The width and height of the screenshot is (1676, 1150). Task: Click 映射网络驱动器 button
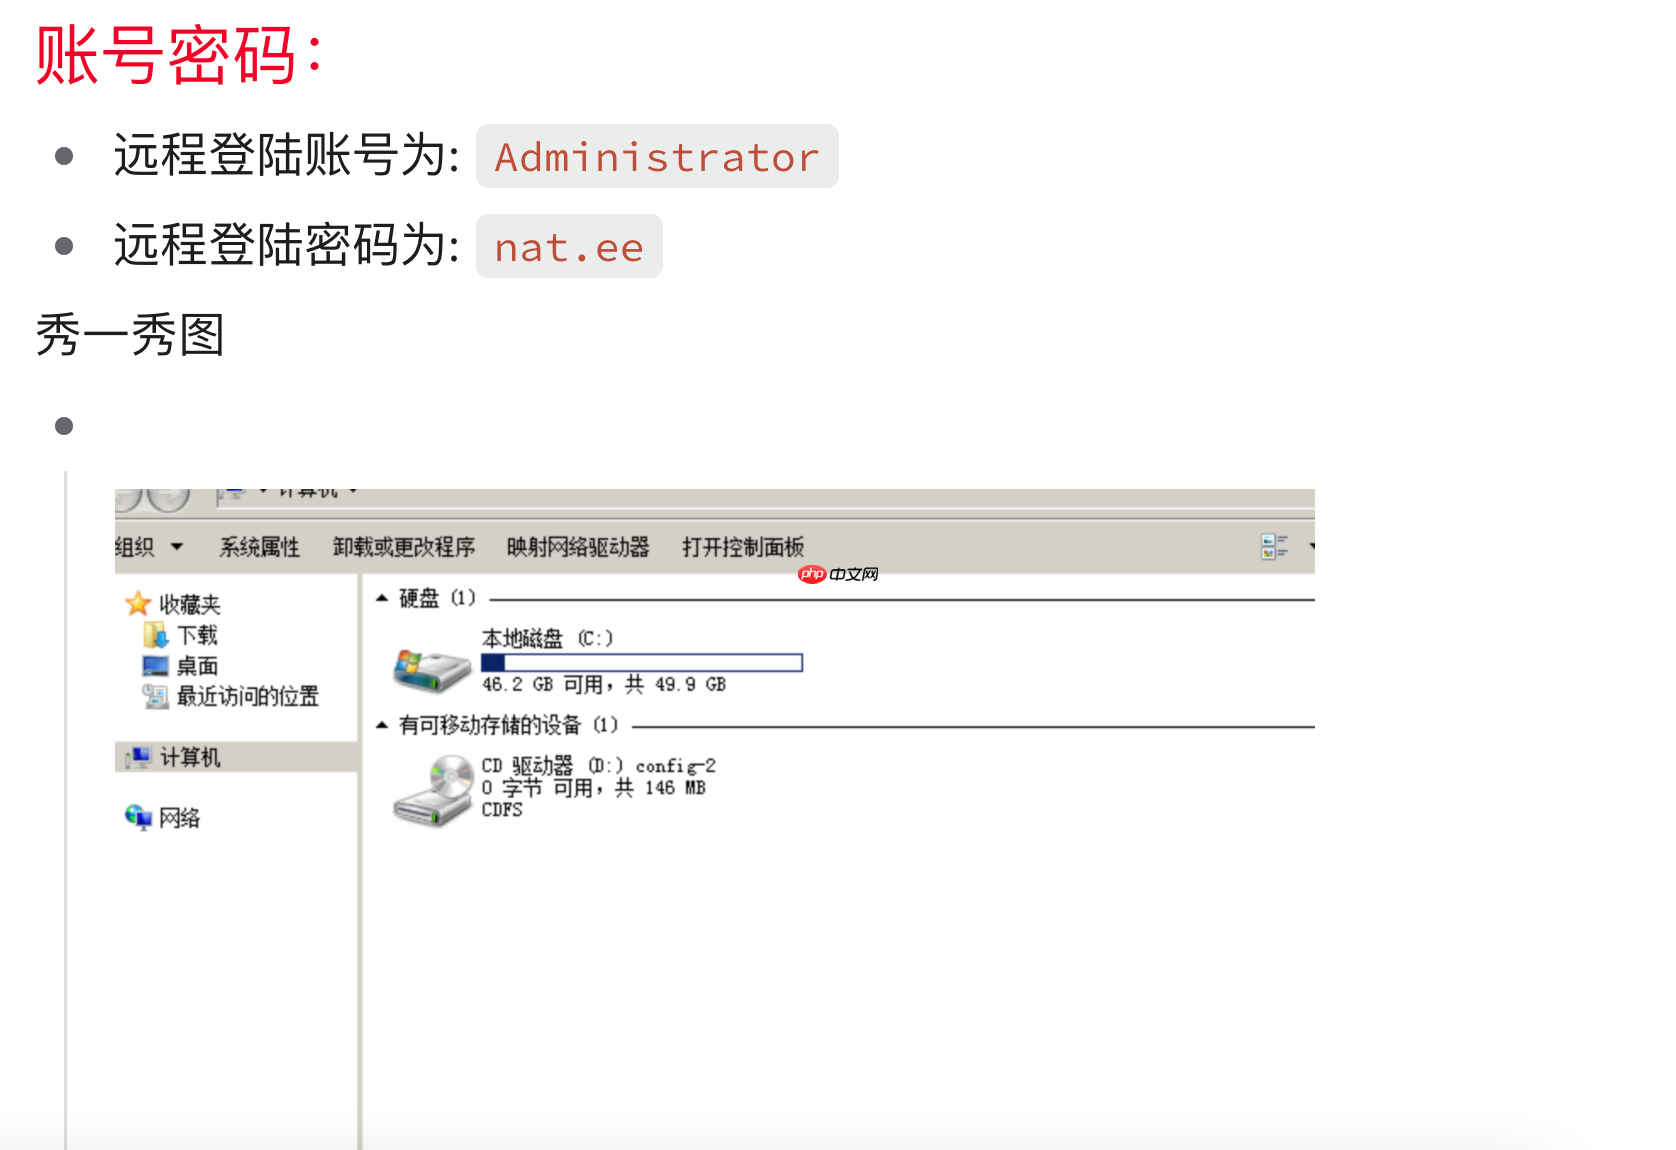coord(577,546)
